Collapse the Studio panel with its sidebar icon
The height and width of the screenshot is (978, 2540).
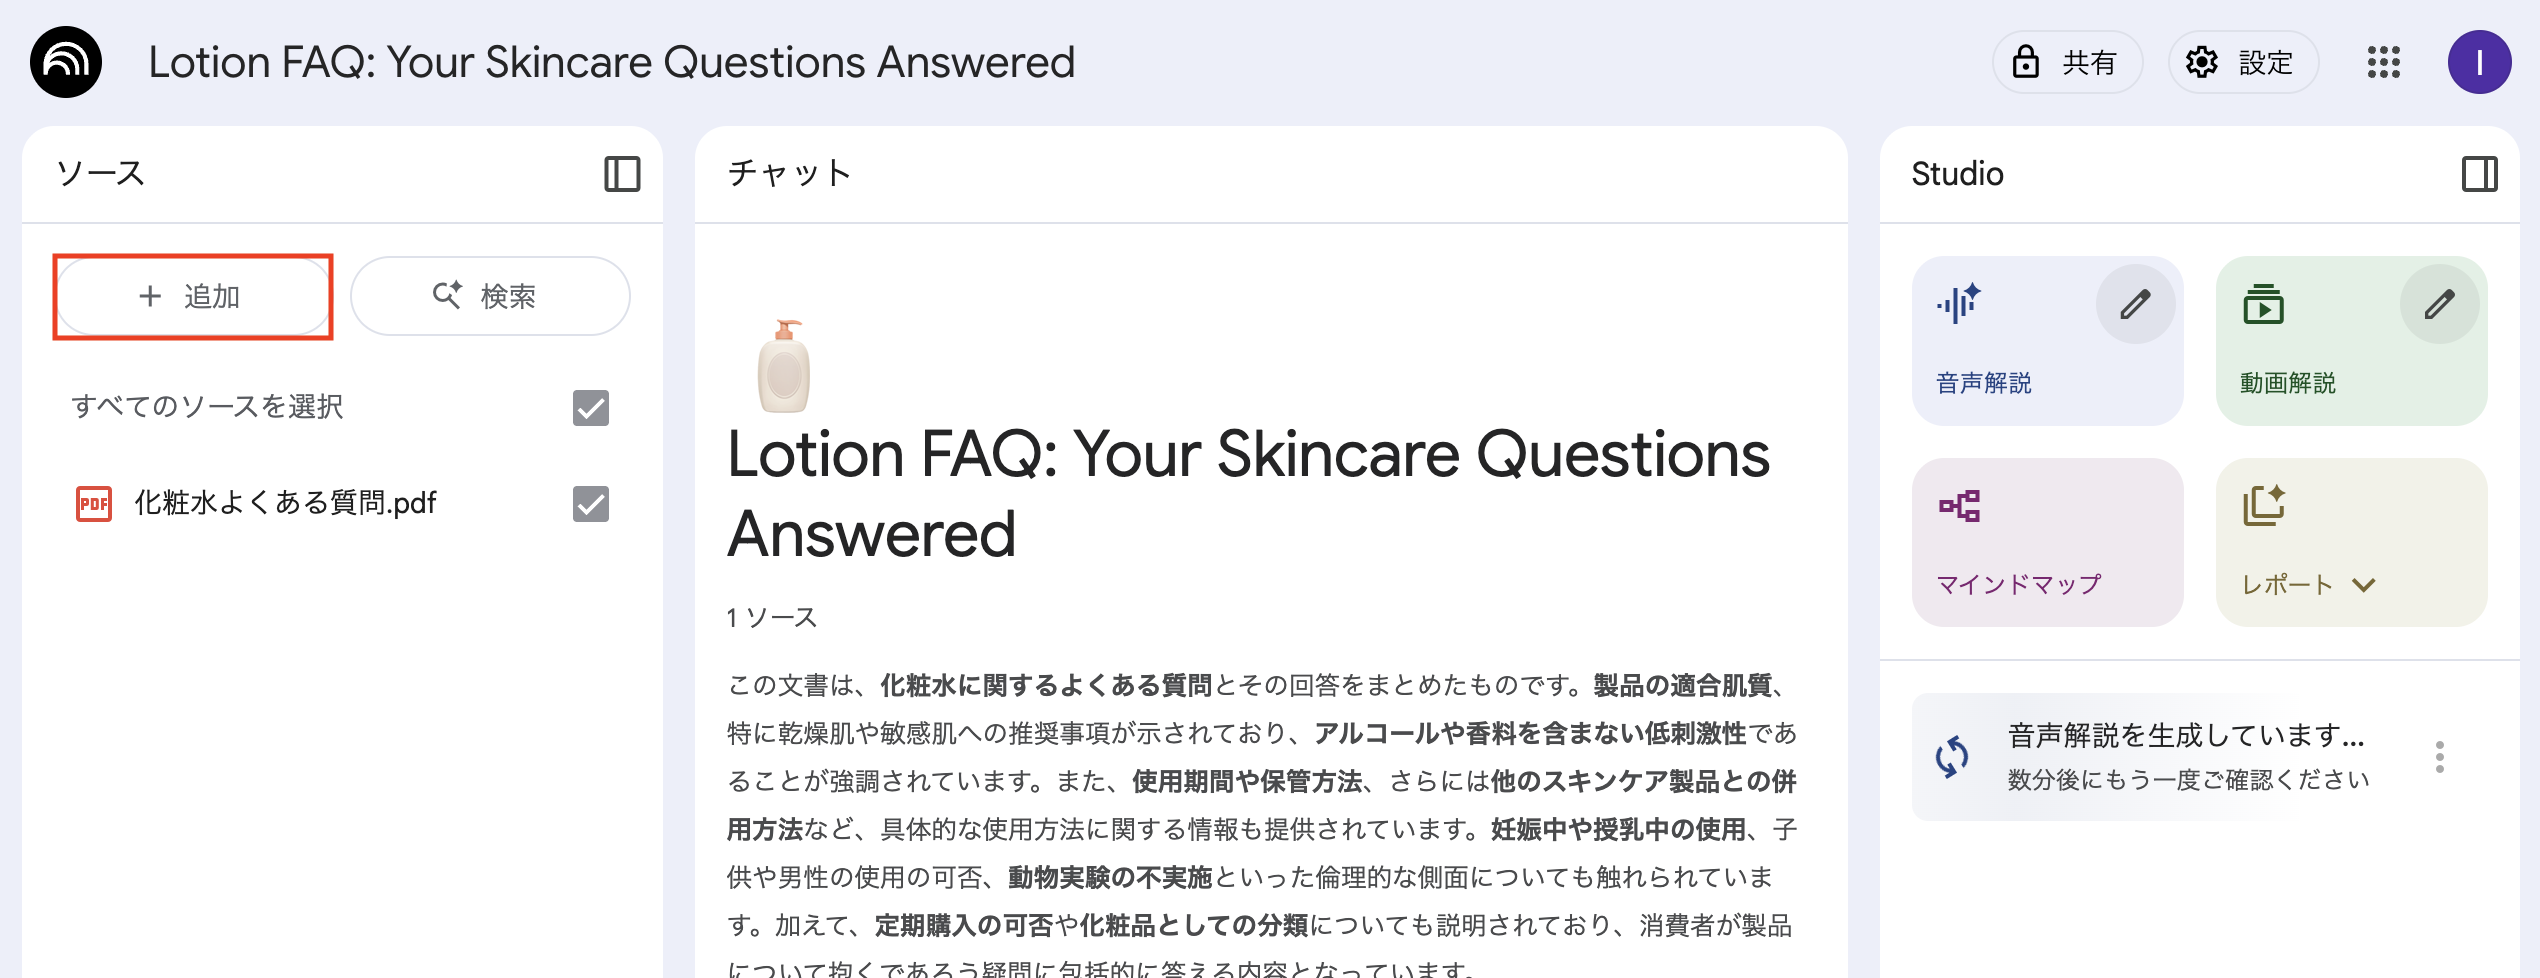[2479, 174]
